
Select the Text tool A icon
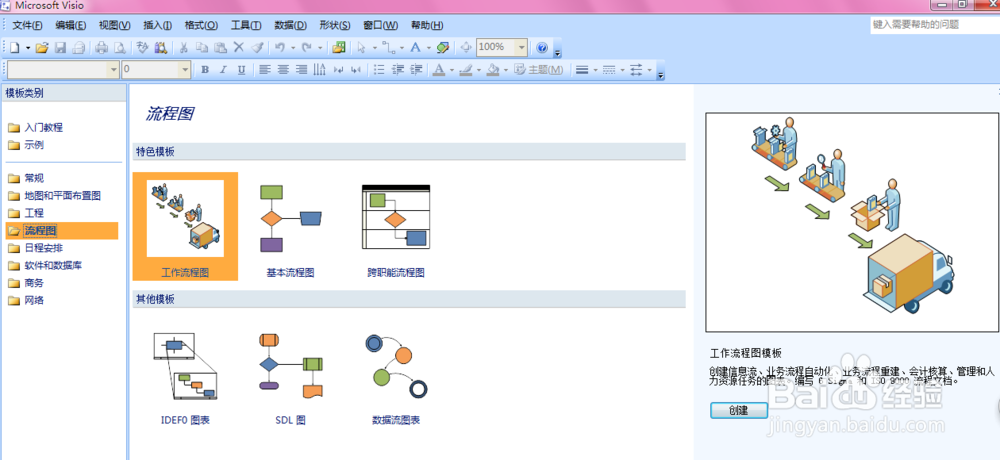pyautogui.click(x=415, y=48)
